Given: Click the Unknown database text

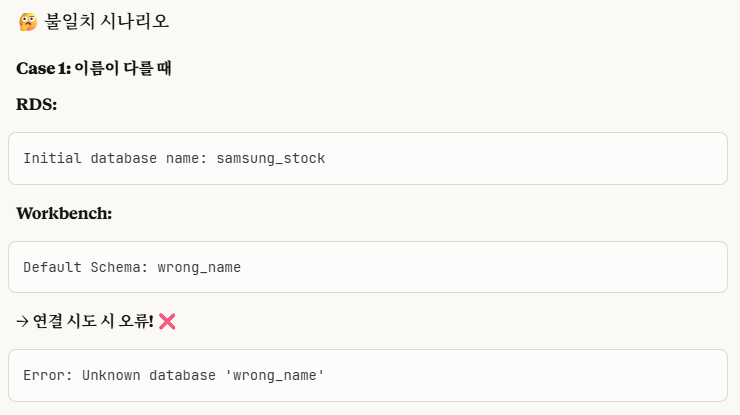Looking at the screenshot, I should (x=149, y=375).
